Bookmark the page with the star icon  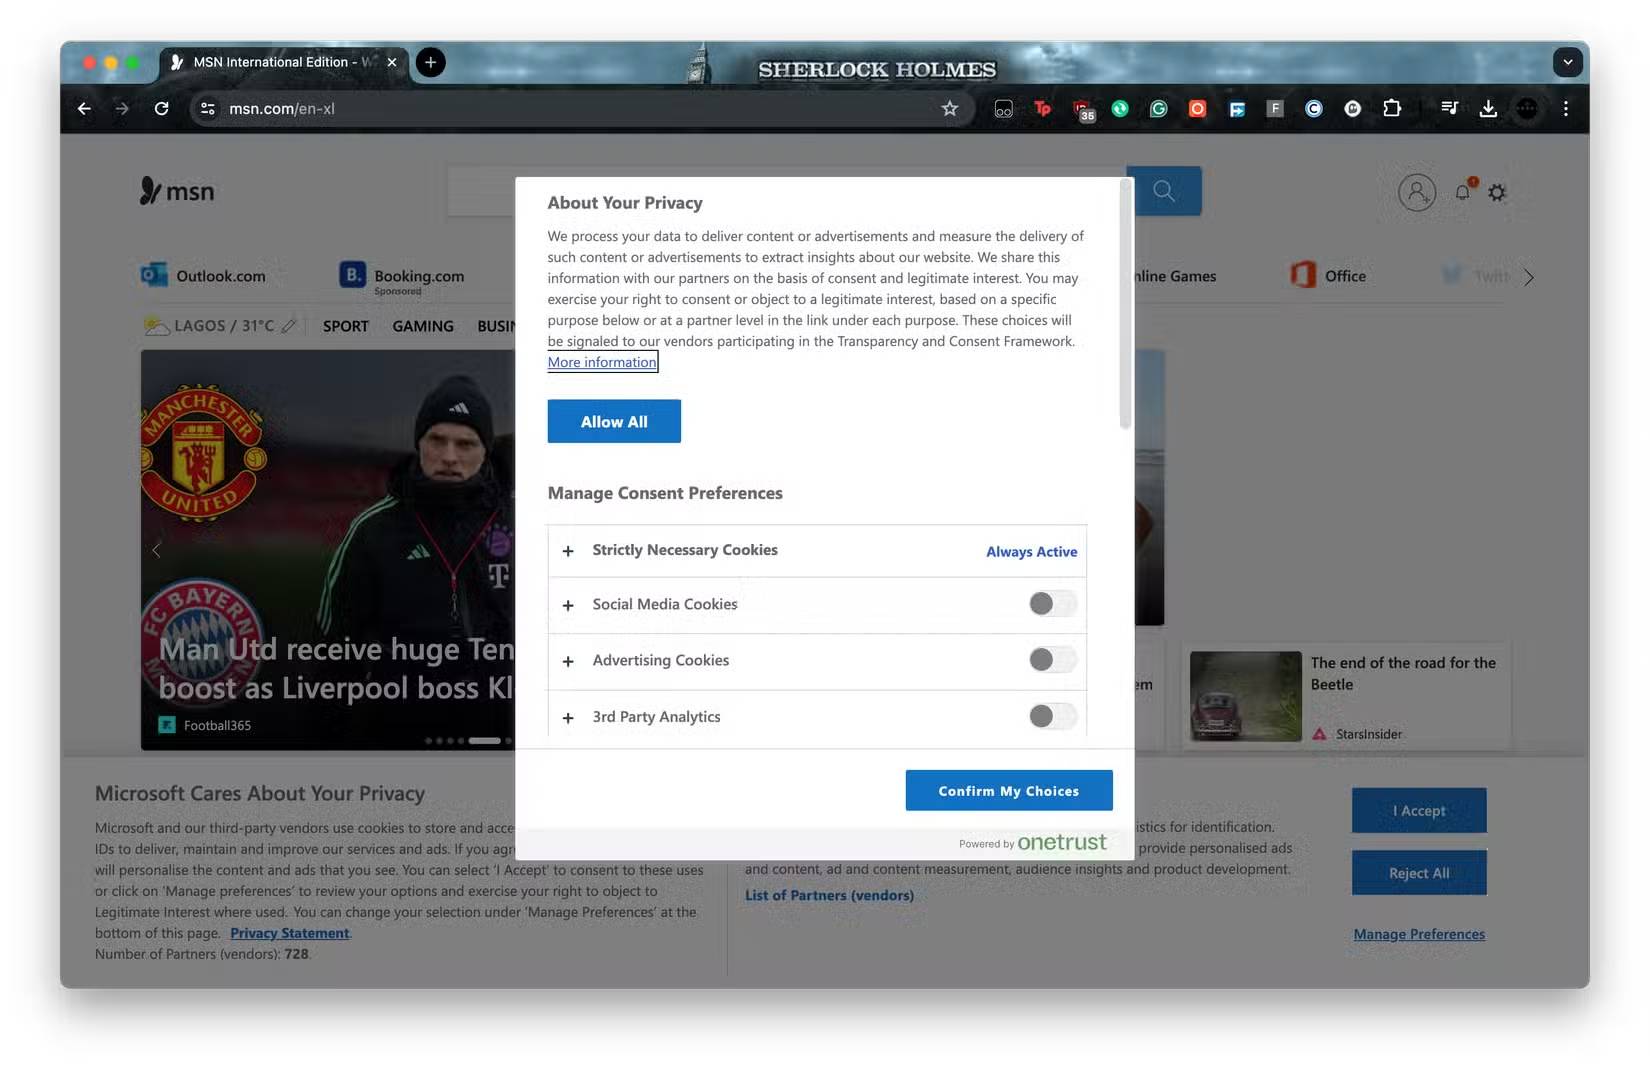pyautogui.click(x=949, y=109)
